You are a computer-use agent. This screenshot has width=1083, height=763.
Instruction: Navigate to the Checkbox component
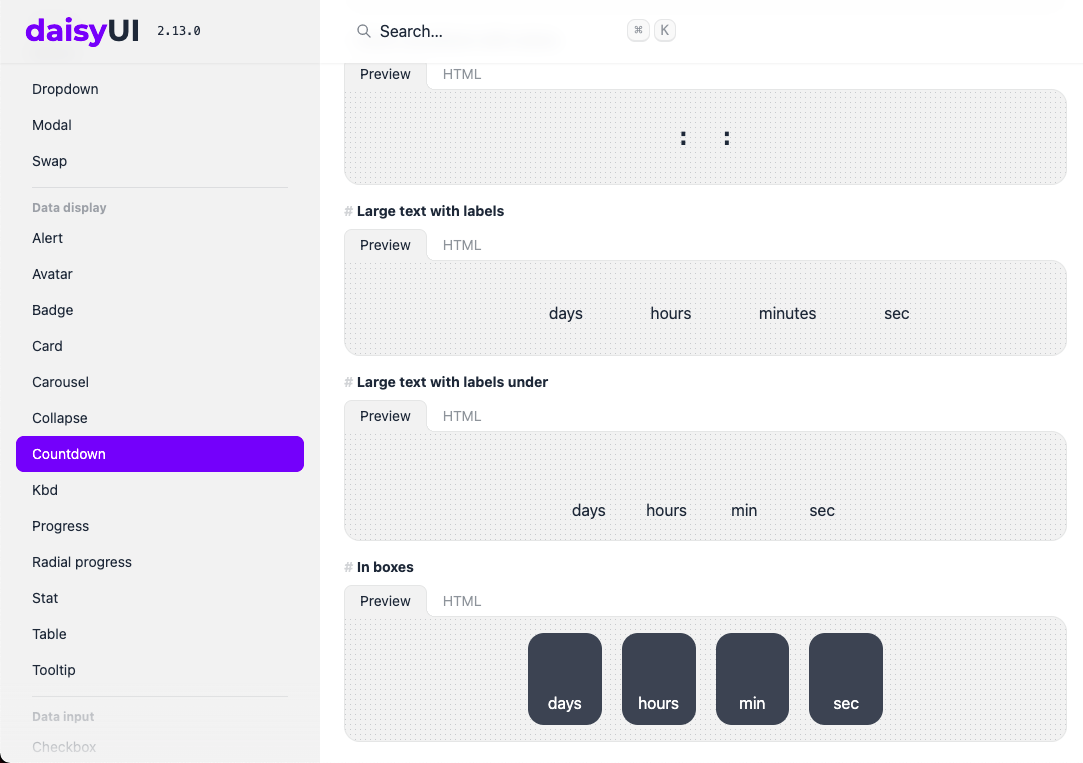64,747
